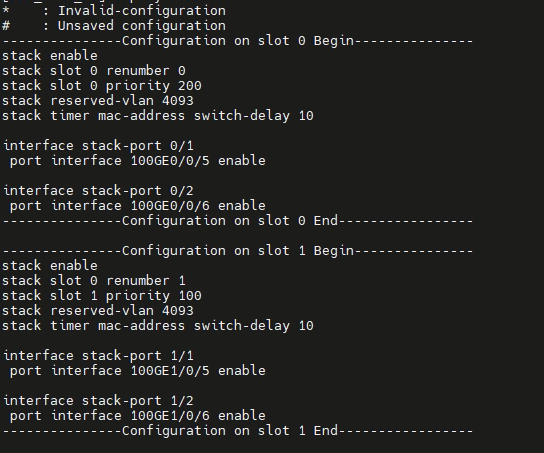Click 'interface stack-port 1/2' line

pos(99,401)
